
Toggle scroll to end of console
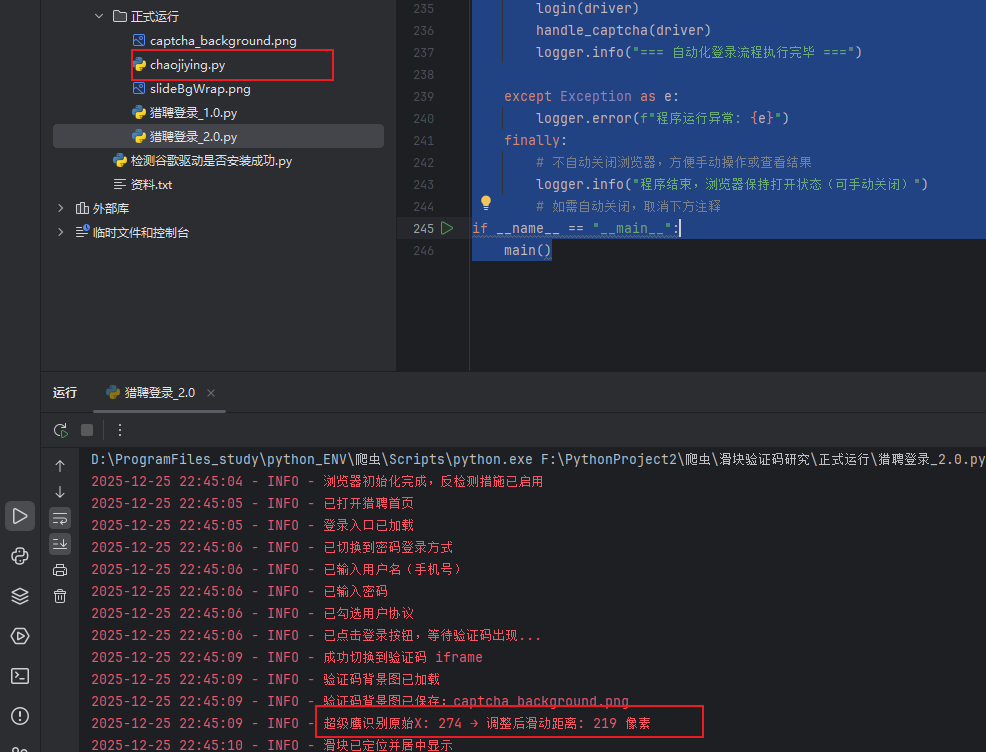coord(60,544)
